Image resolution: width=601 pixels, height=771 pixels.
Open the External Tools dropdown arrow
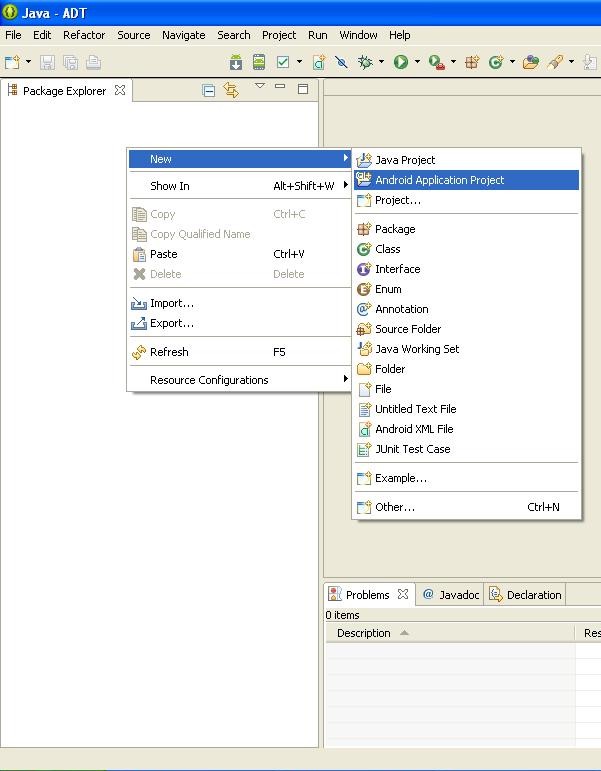click(453, 62)
